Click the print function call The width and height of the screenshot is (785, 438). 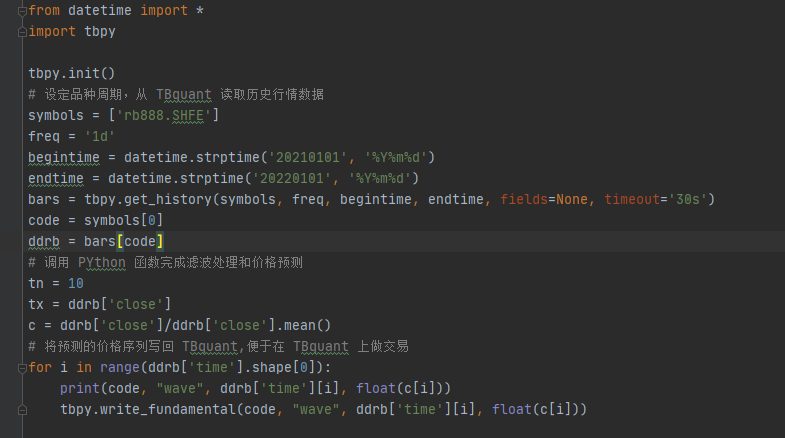[x=80, y=389]
